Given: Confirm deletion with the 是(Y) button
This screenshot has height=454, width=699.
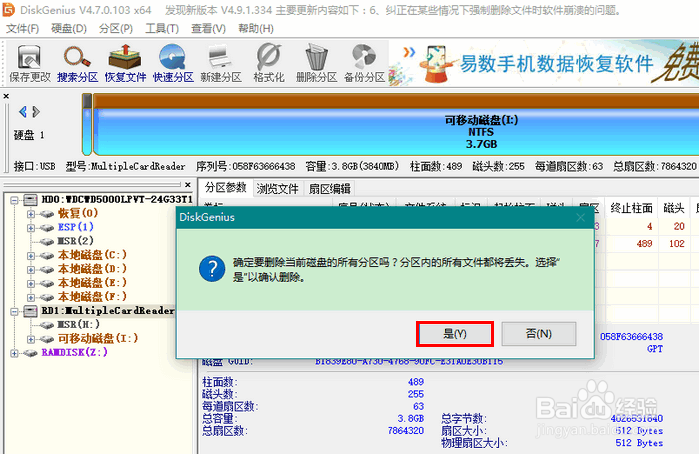Looking at the screenshot, I should coord(455,334).
